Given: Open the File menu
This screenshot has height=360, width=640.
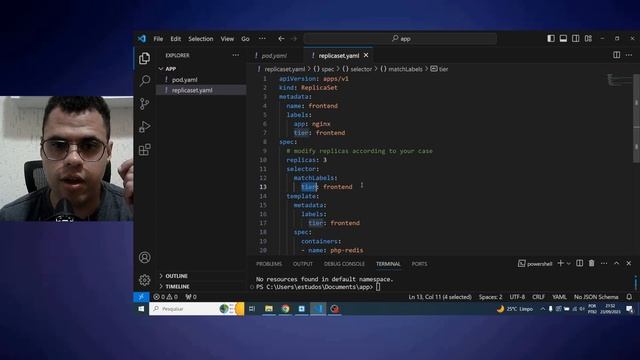Looking at the screenshot, I should [x=158, y=39].
